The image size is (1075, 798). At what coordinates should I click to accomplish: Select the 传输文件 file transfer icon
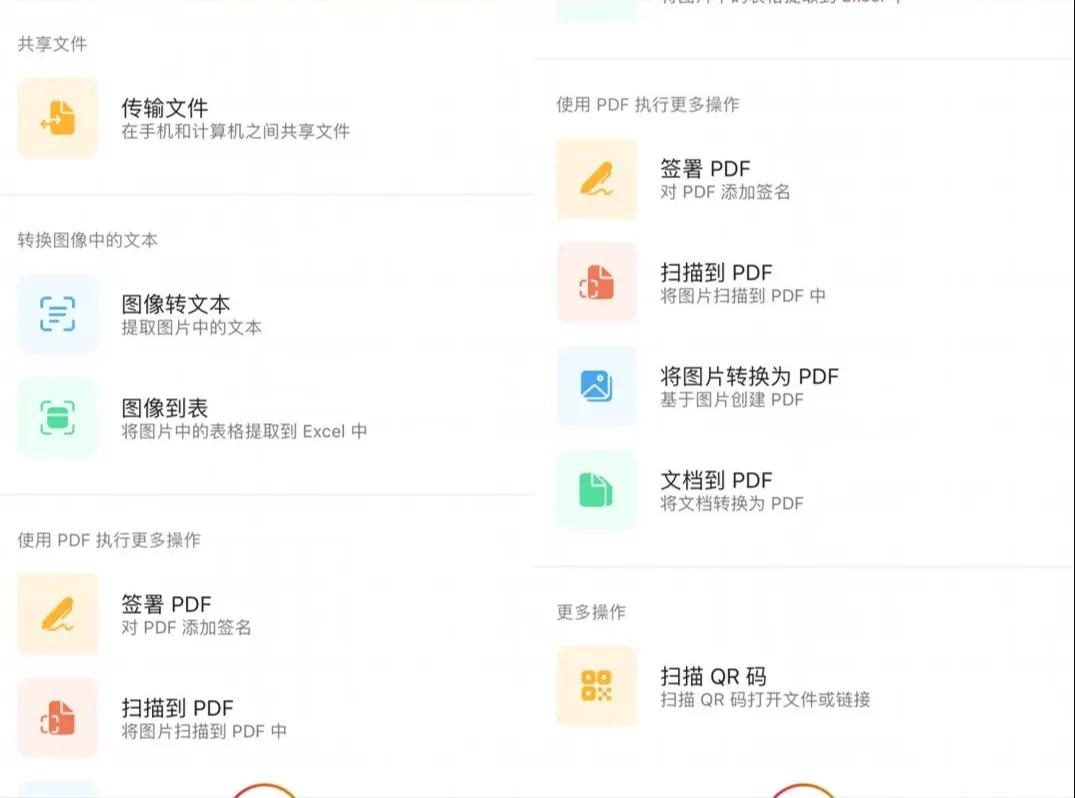[x=57, y=118]
